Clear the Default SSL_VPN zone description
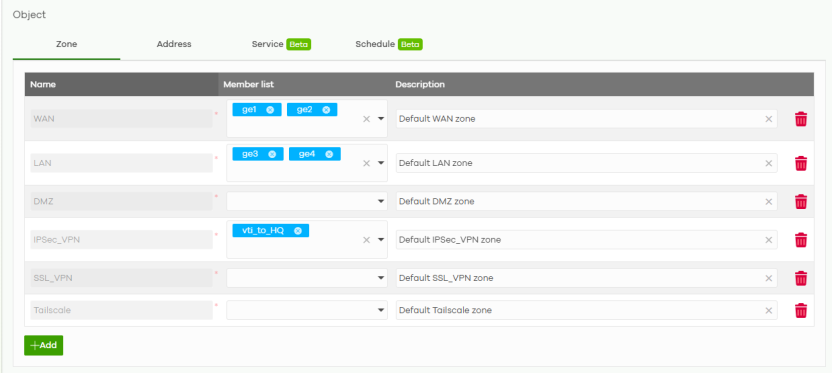The height and width of the screenshot is (373, 832). pyautogui.click(x=768, y=278)
